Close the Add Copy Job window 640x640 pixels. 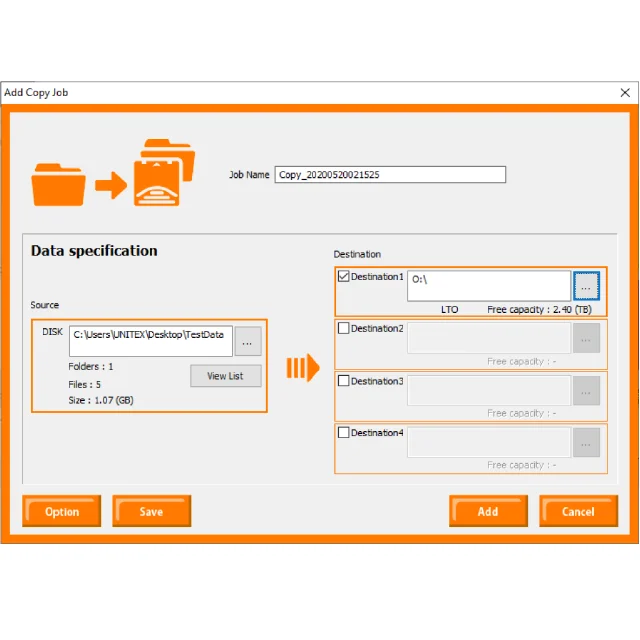[624, 93]
